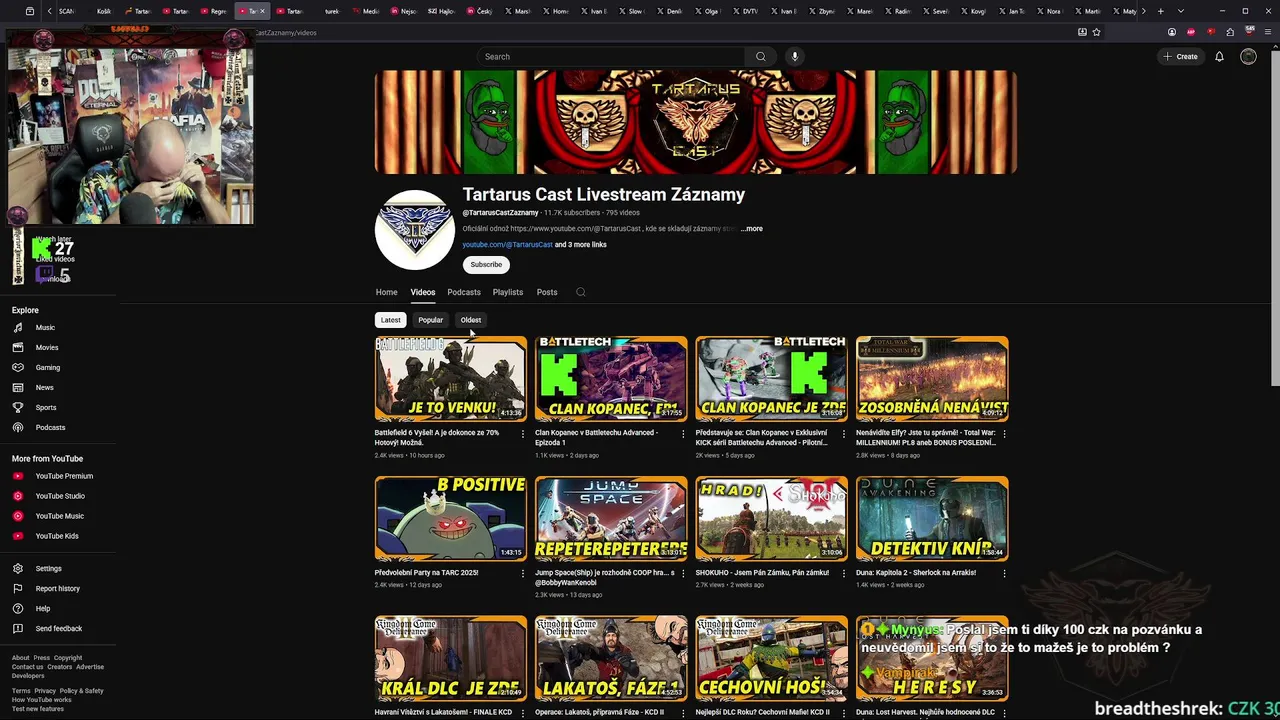Click channel profile avatar image
Viewport: 1280px width, 720px height.
[x=415, y=230]
